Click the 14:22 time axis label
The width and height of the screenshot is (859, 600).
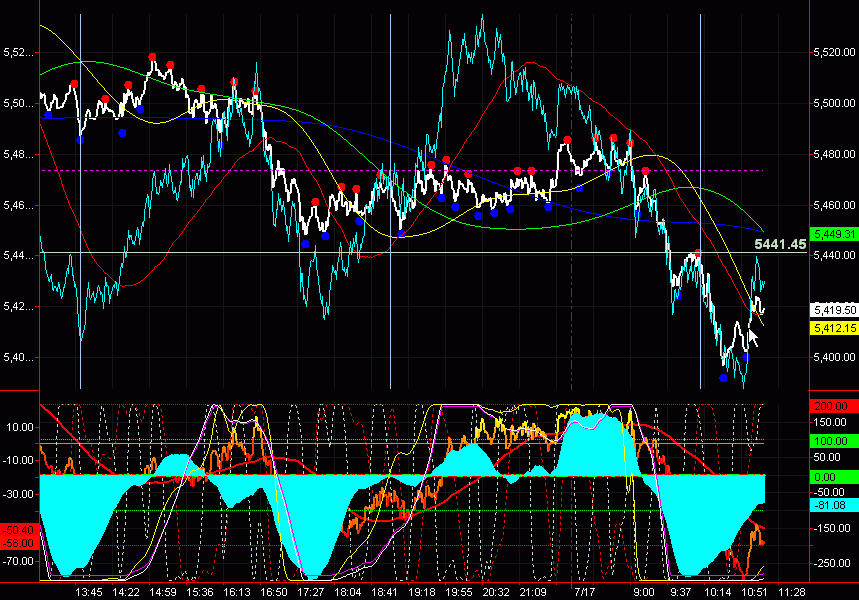coord(126,592)
